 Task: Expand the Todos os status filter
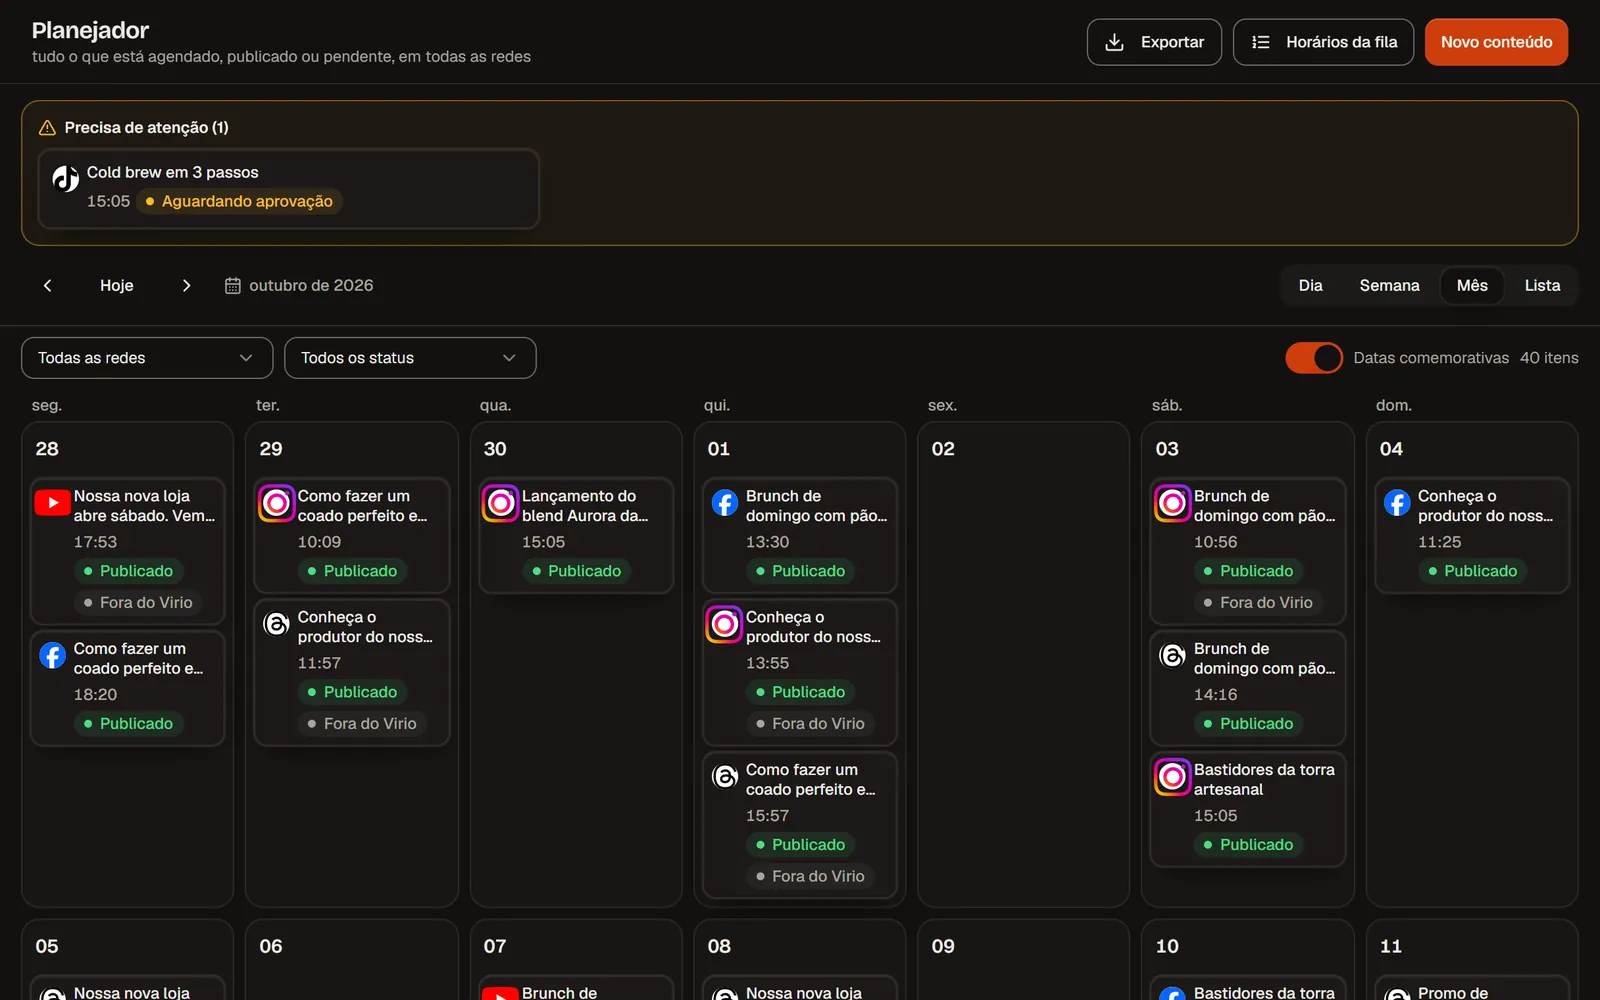pyautogui.click(x=410, y=358)
